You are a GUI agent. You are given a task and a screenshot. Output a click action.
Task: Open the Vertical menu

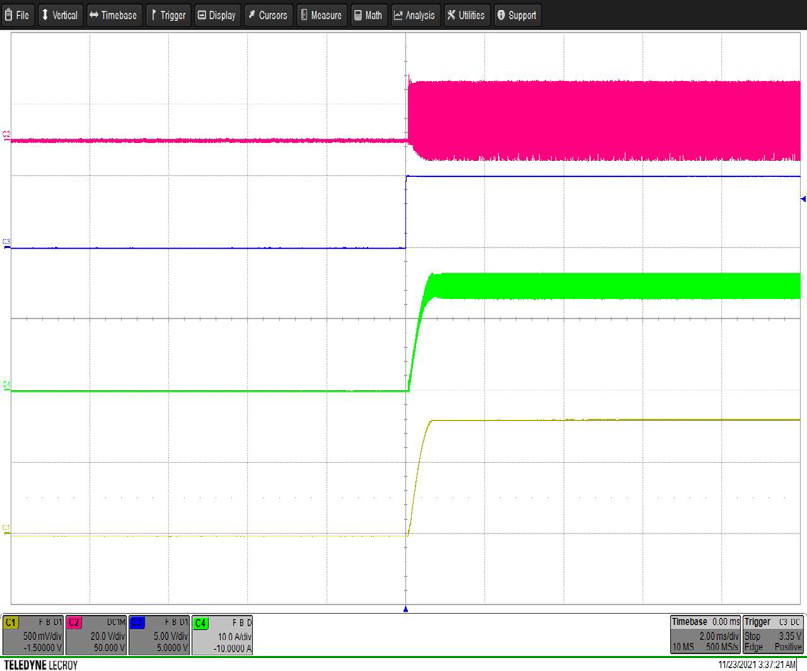point(60,15)
